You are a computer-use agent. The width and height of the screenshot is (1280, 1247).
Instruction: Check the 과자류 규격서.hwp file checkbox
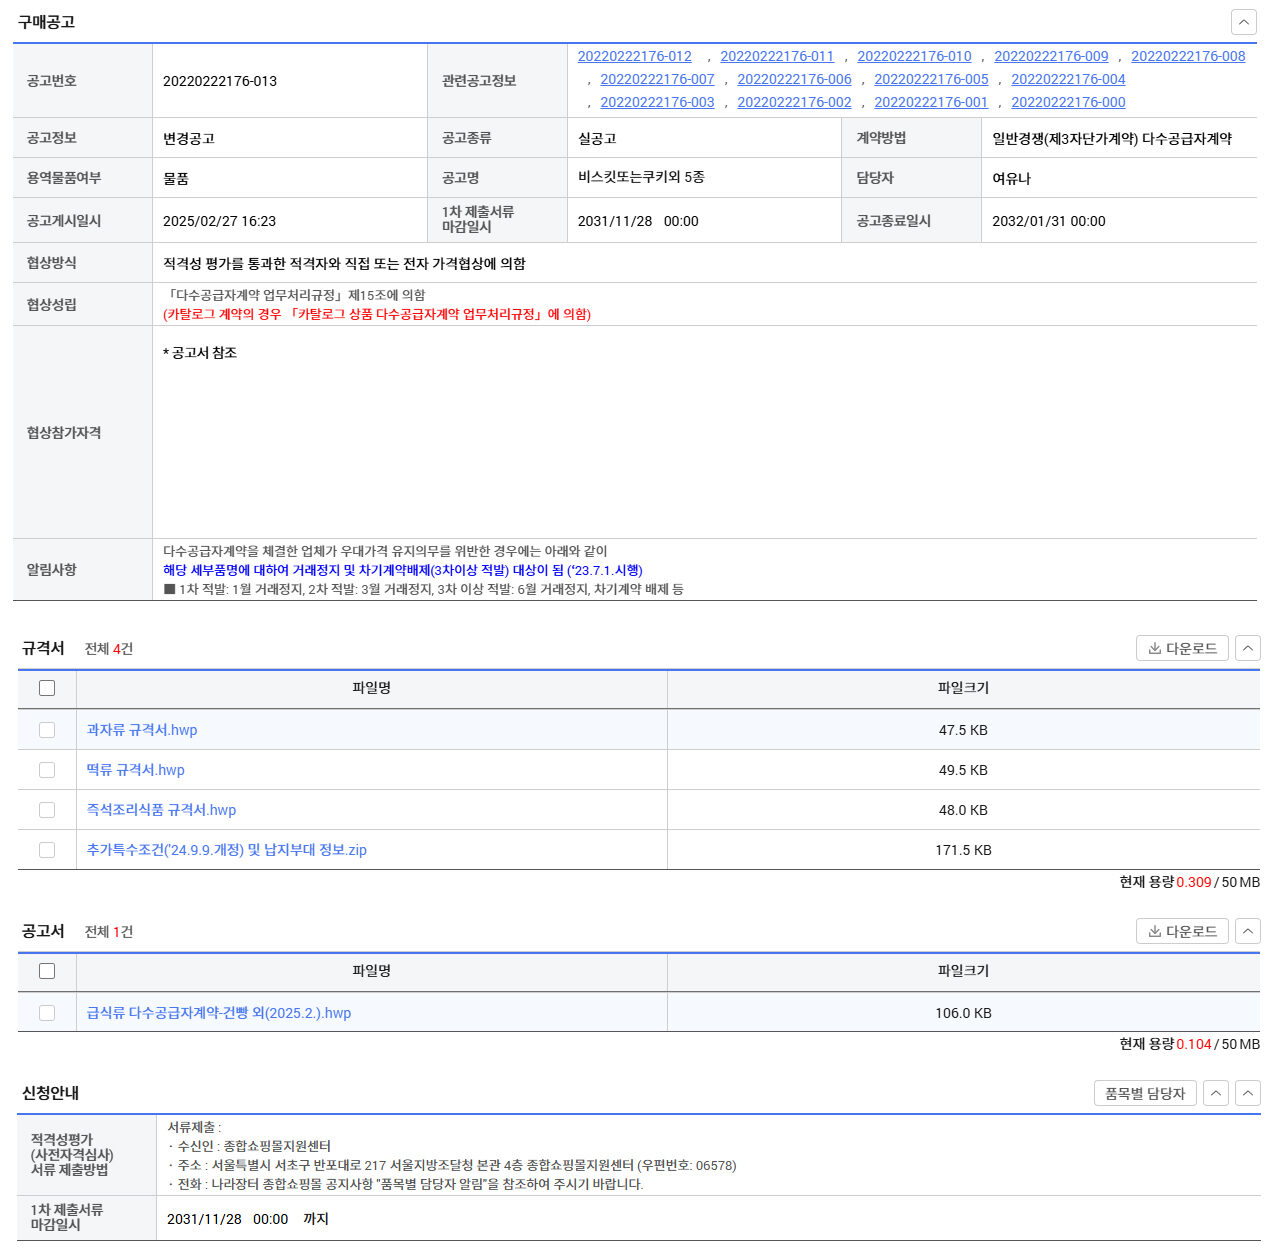(47, 730)
